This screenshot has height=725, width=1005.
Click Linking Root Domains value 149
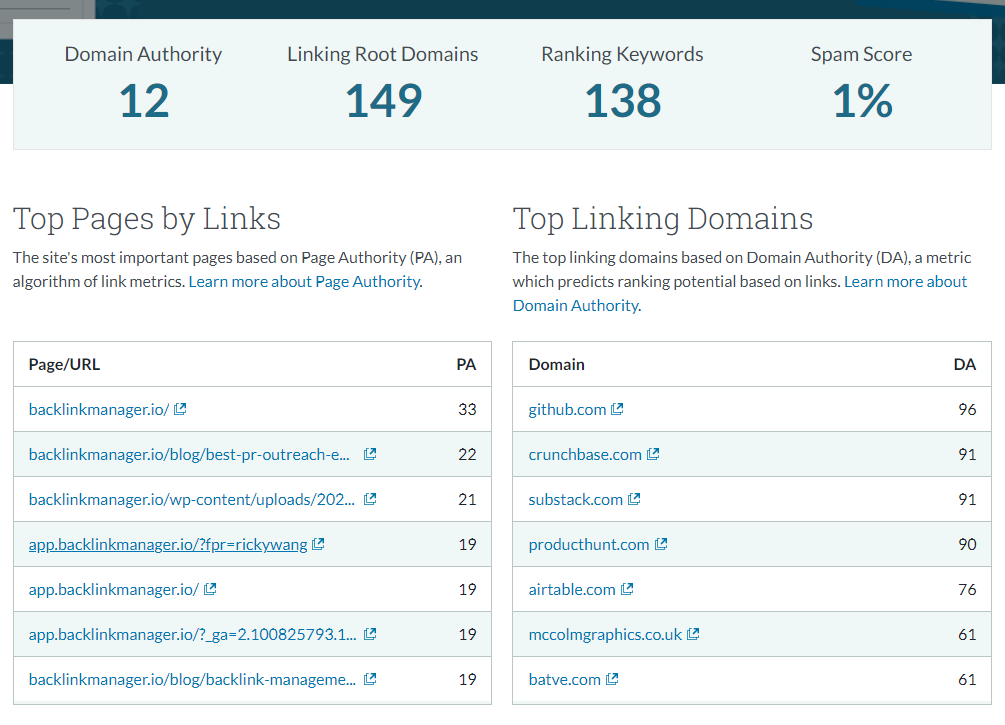pyautogui.click(x=383, y=101)
